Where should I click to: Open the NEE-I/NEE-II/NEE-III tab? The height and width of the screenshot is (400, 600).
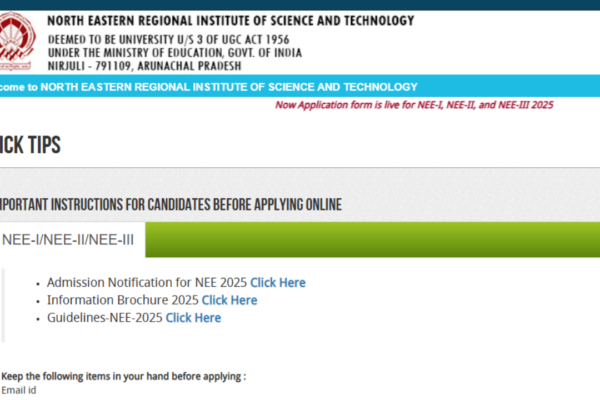tap(68, 240)
